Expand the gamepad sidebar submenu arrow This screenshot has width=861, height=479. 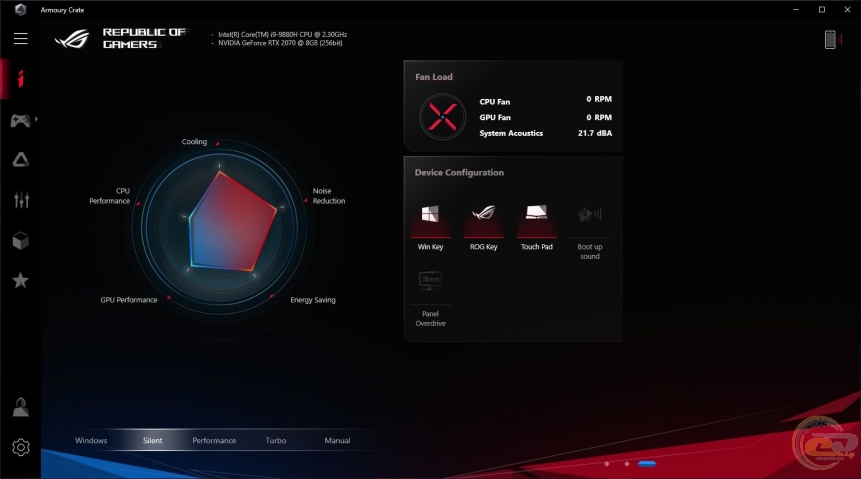pyautogui.click(x=36, y=119)
